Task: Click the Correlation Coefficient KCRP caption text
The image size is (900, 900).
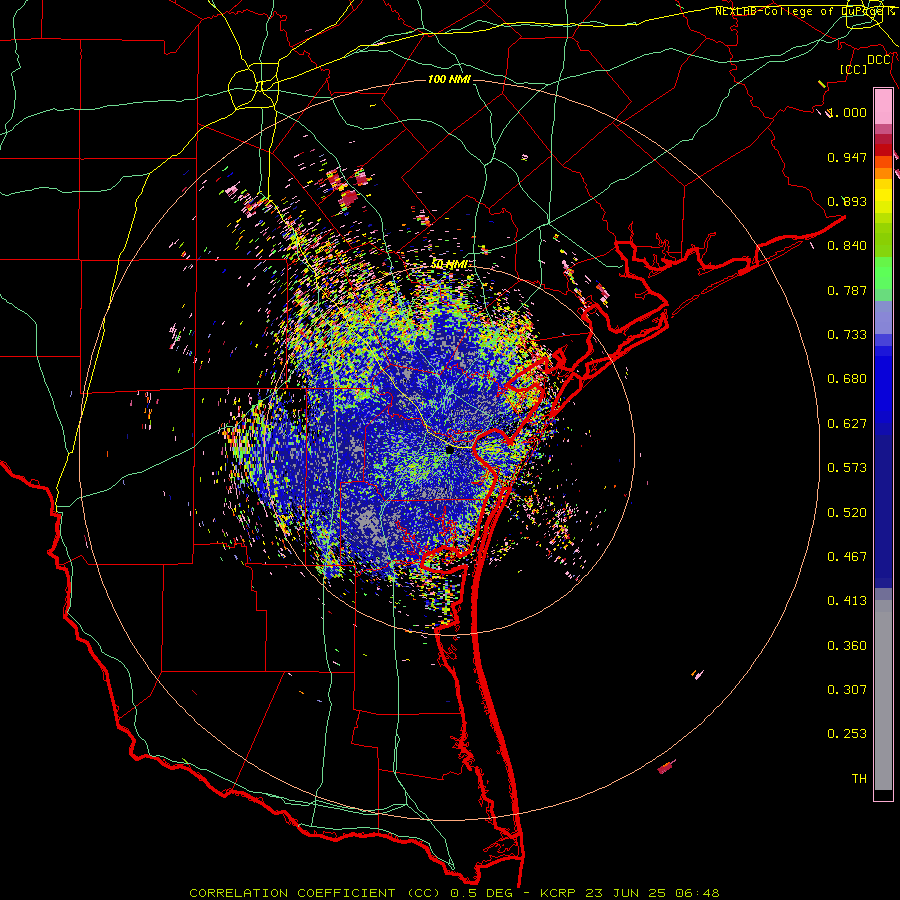Action: coord(454,893)
